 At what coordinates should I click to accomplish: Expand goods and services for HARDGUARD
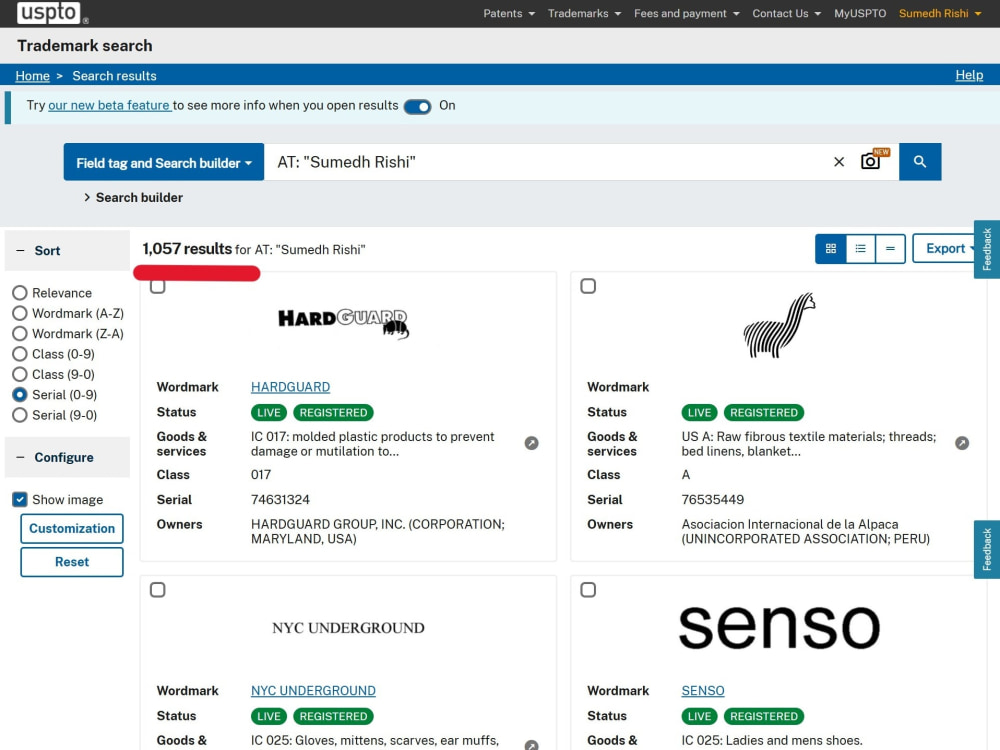[531, 443]
